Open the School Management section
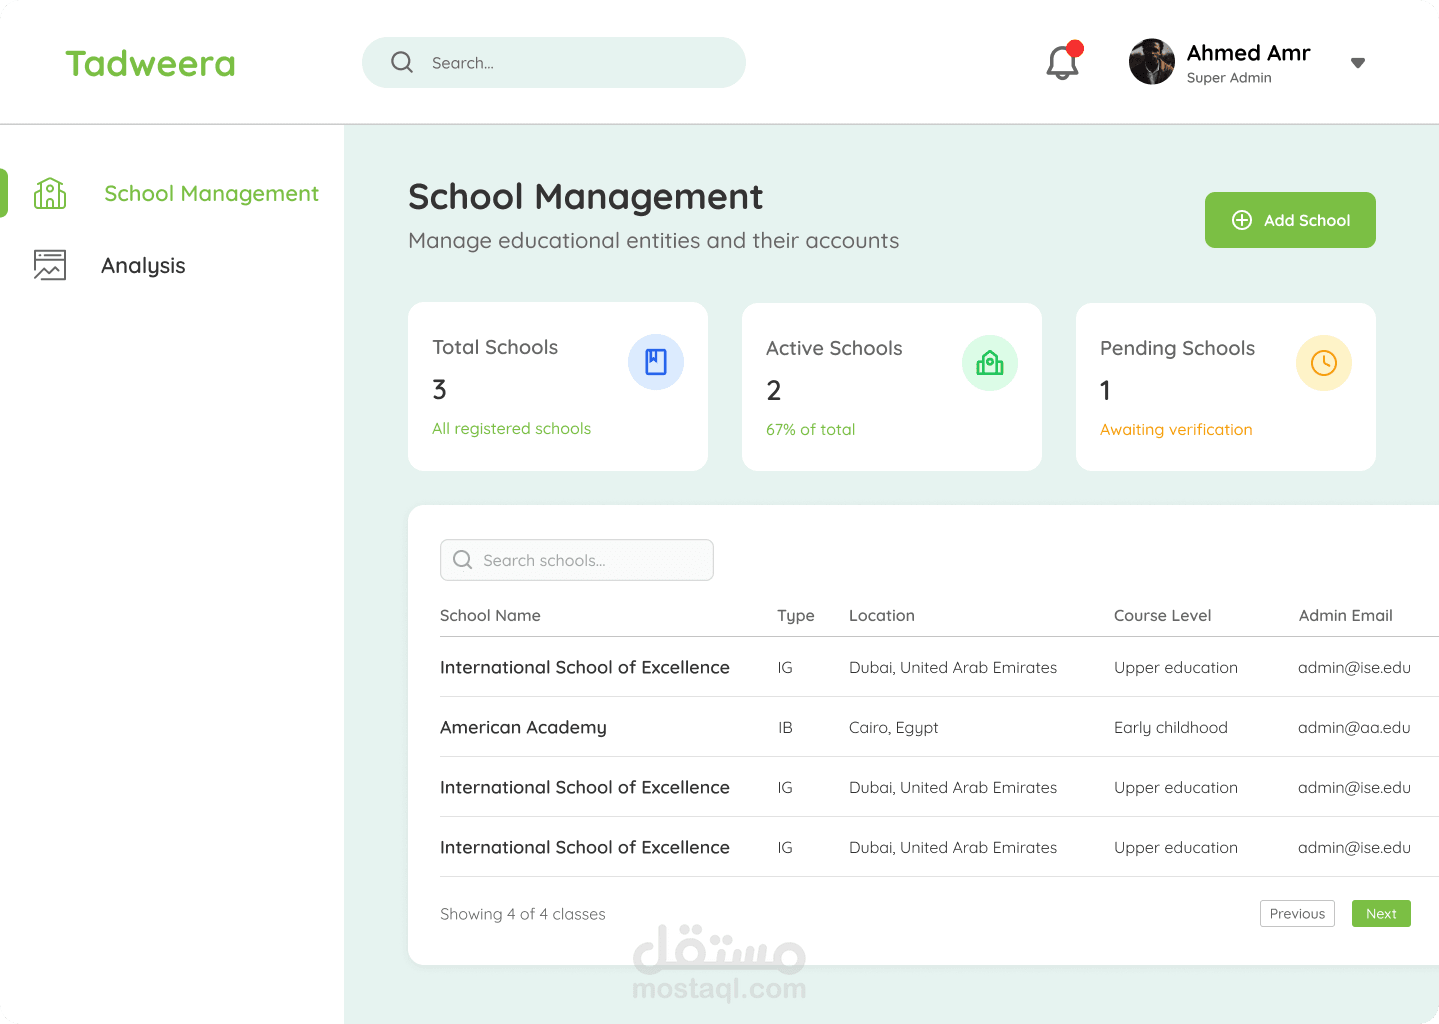Image resolution: width=1439 pixels, height=1024 pixels. click(x=211, y=193)
